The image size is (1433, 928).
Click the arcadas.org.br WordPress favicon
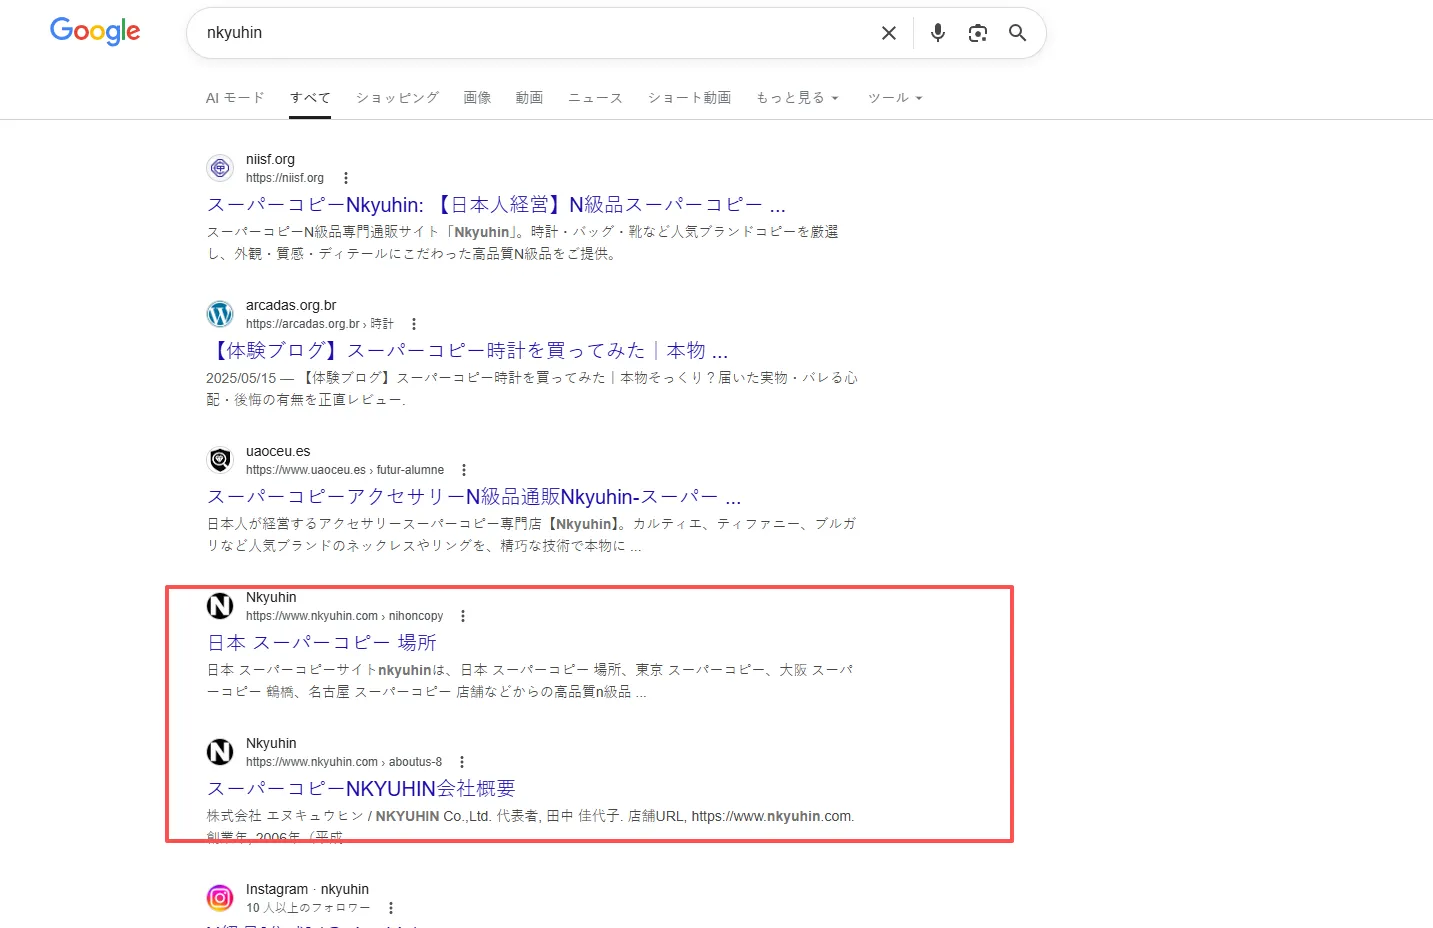220,314
